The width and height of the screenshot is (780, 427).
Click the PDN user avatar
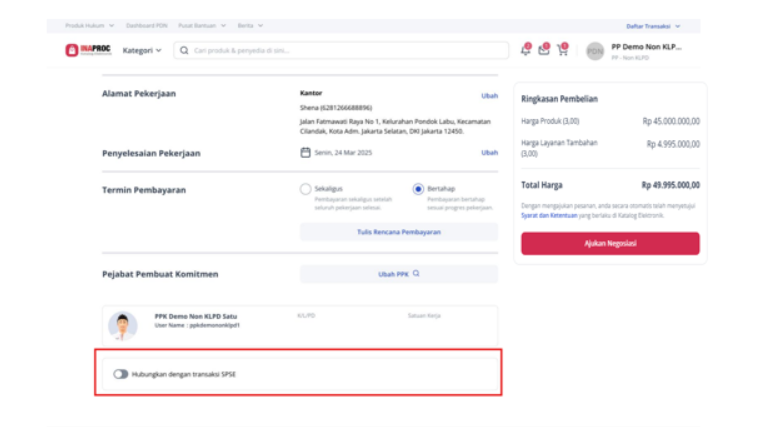tap(595, 51)
